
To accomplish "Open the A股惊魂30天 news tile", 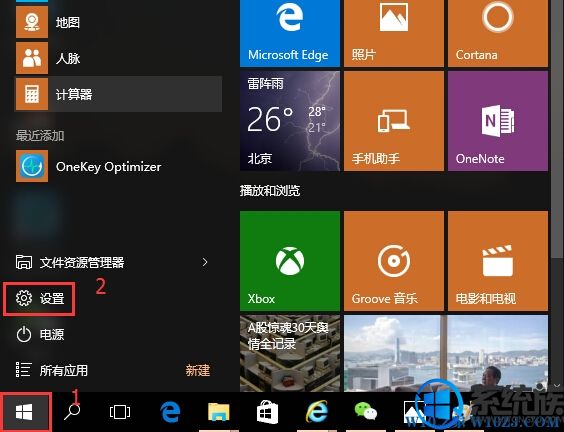I will pyautogui.click(x=290, y=353).
